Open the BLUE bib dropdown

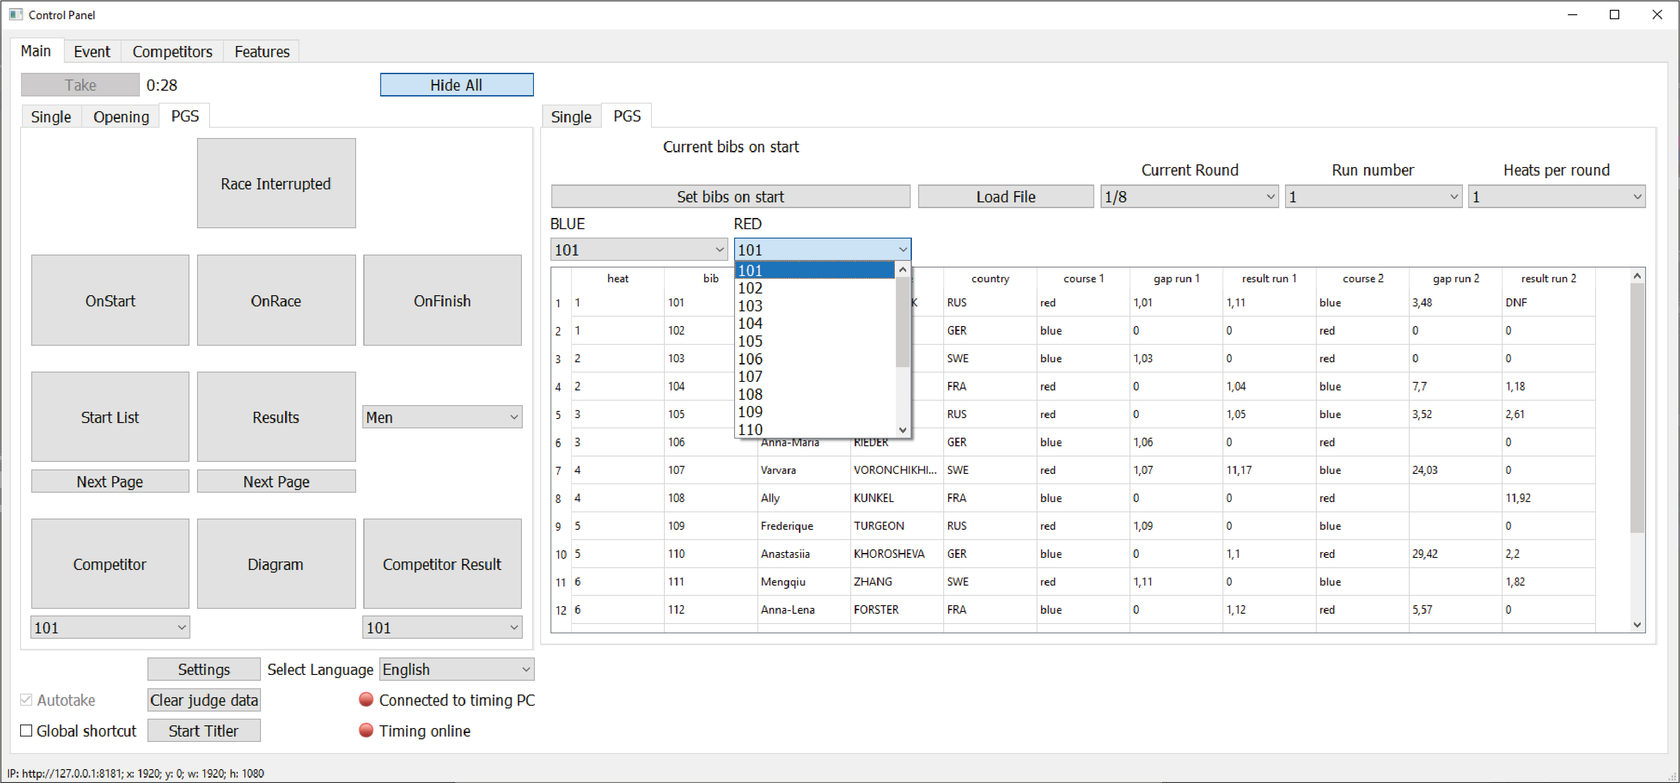[x=638, y=250]
